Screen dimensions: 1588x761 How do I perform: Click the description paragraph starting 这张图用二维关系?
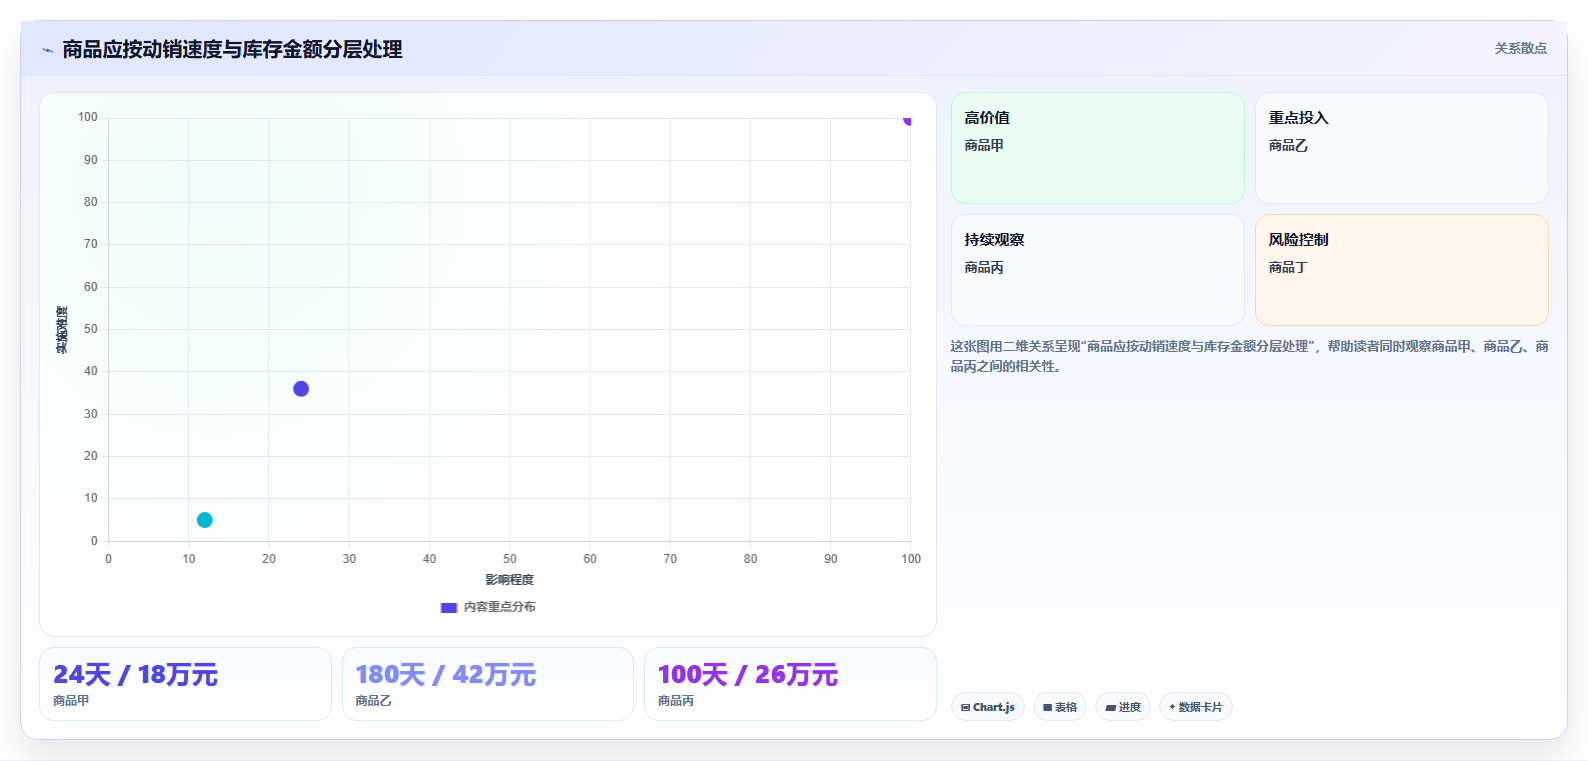tap(1249, 356)
